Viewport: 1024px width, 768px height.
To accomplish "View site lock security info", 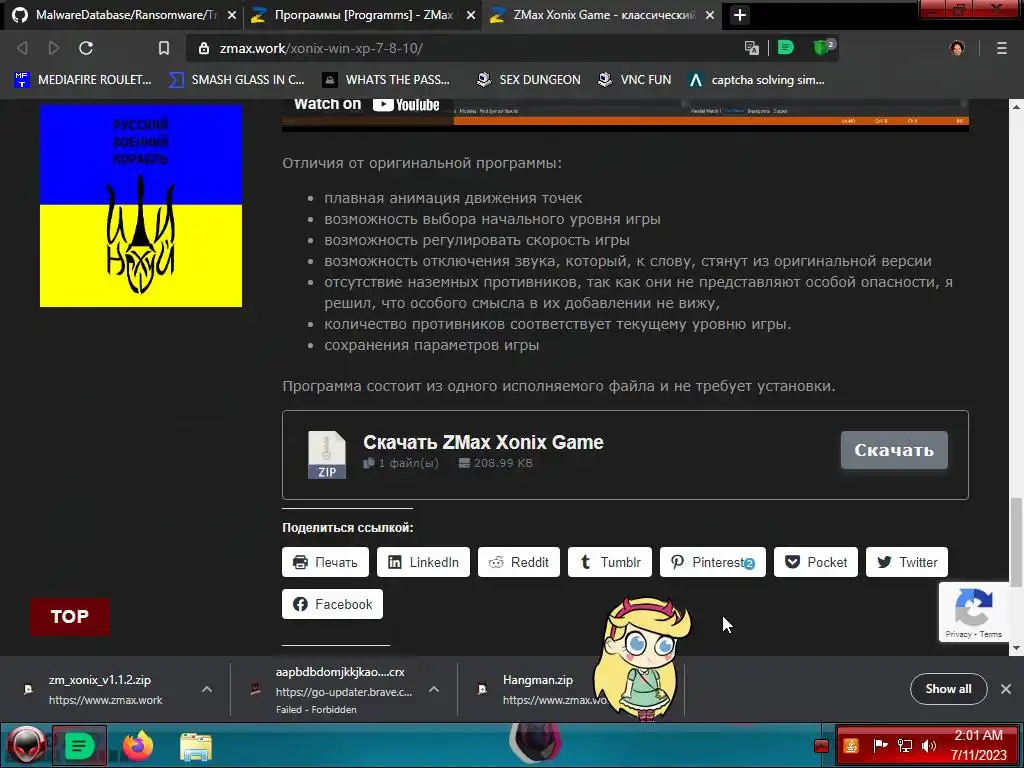I will click(x=204, y=48).
